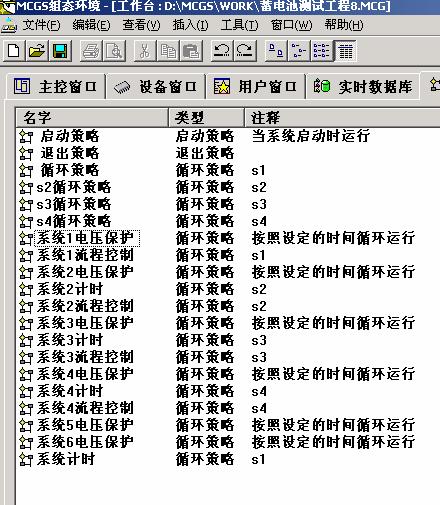Select the details view toolbar button
The width and height of the screenshot is (440, 505).
pos(345,51)
